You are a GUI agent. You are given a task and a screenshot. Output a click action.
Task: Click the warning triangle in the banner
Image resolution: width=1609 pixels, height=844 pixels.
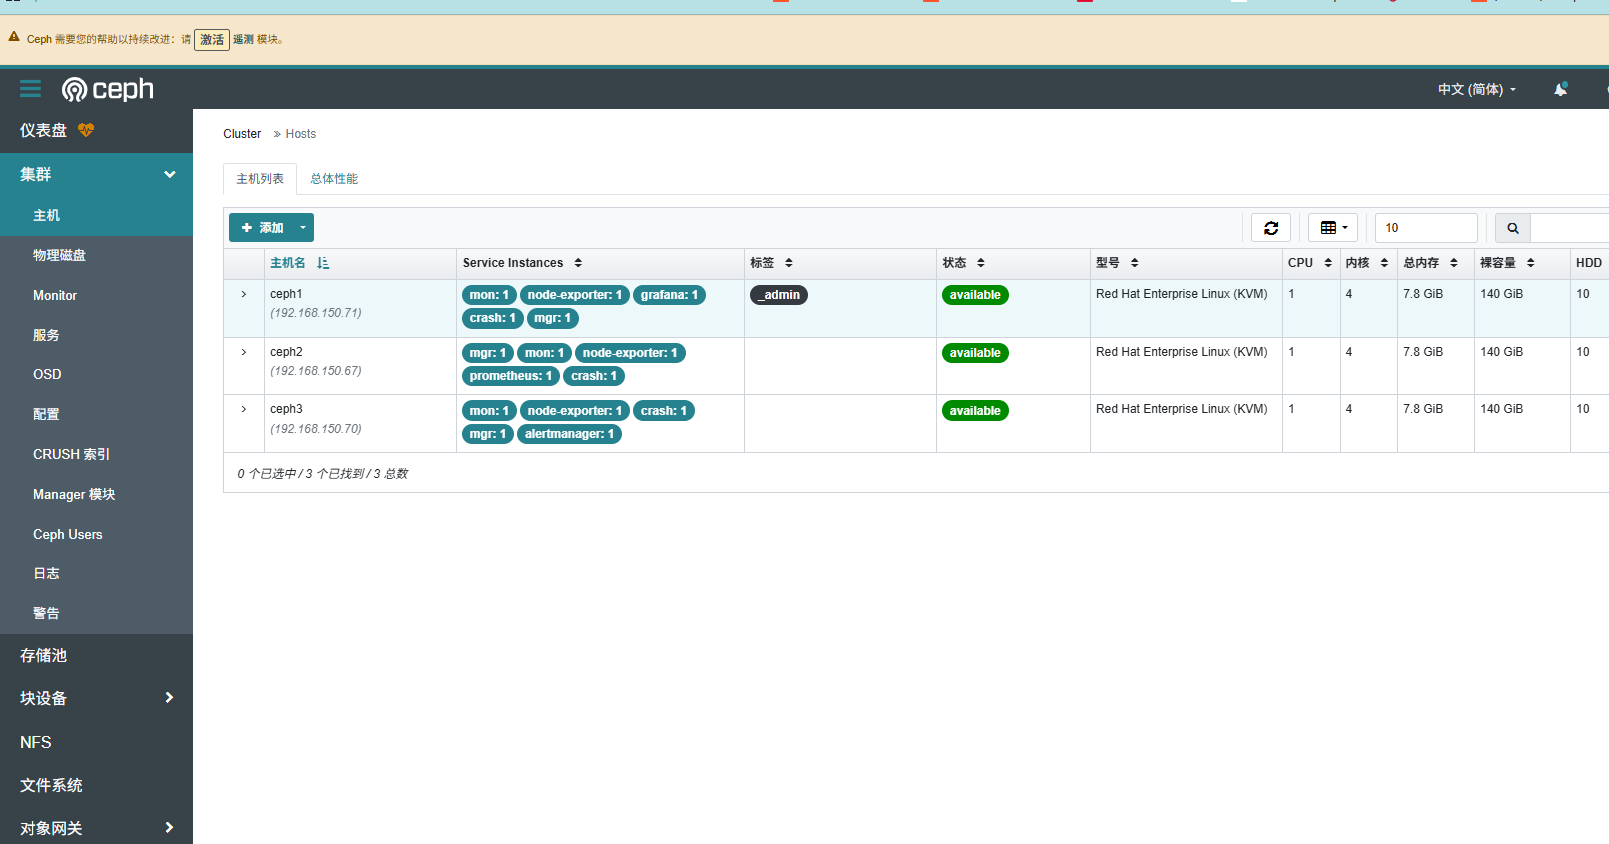click(x=14, y=37)
